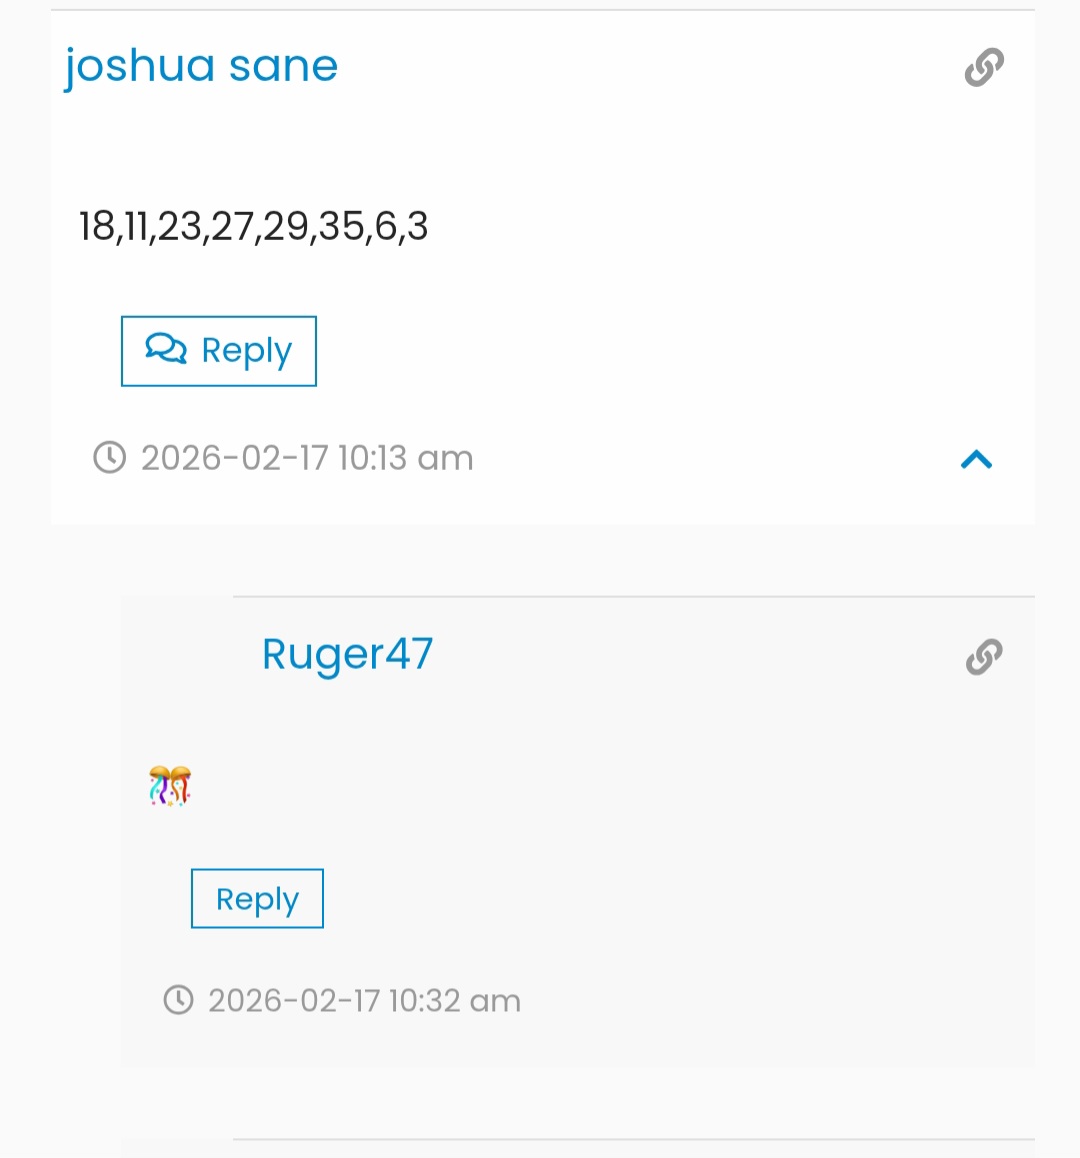Image resolution: width=1080 pixels, height=1158 pixels.
Task: Open Ruger47's profile link
Action: coord(347,654)
